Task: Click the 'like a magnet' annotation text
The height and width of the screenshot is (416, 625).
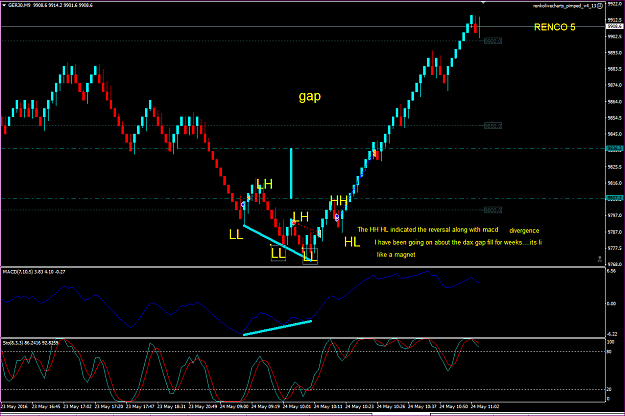Action: tap(396, 255)
